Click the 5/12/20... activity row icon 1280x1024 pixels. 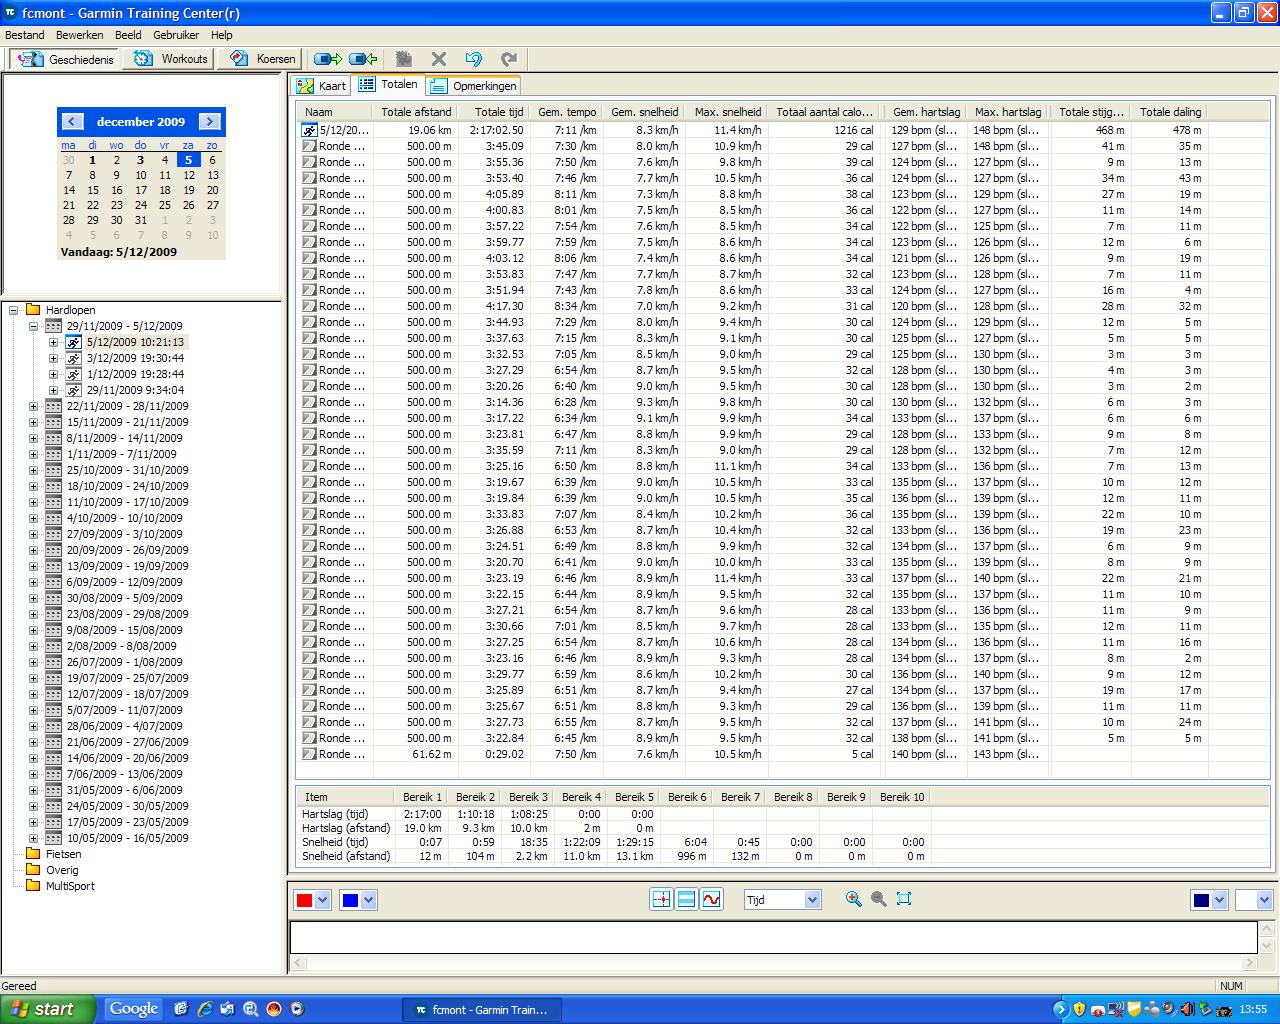click(310, 130)
